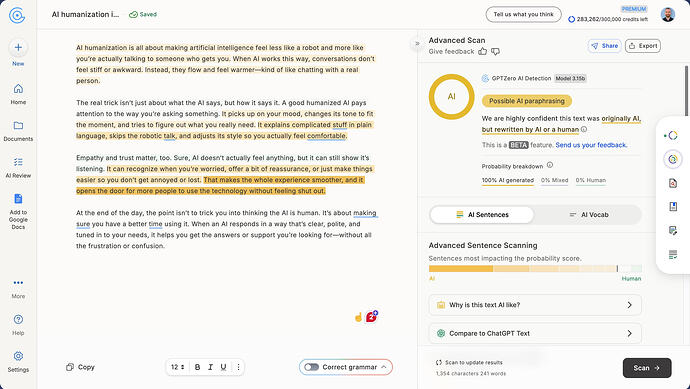Screen dimensions: 690x389
Task: Click the AI-to-Human probability bar
Action: [x=535, y=268]
